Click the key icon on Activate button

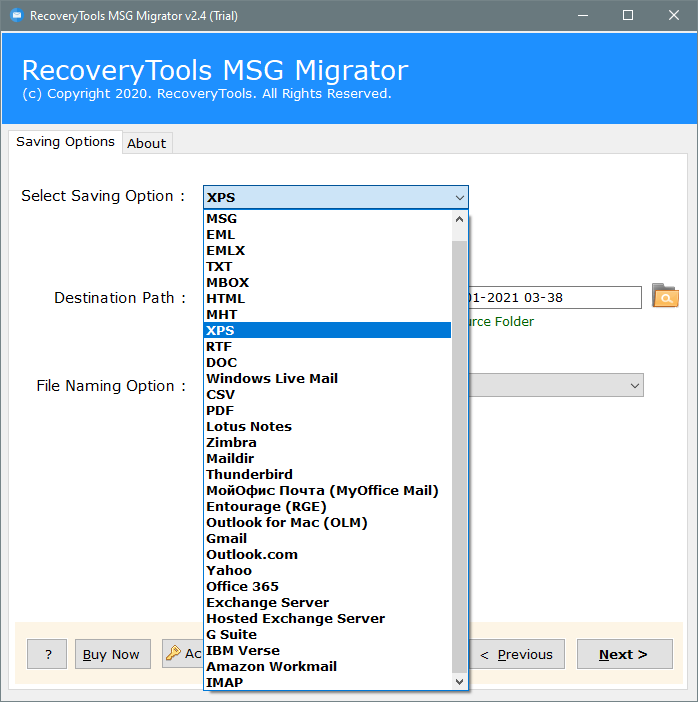pyautogui.click(x=173, y=653)
